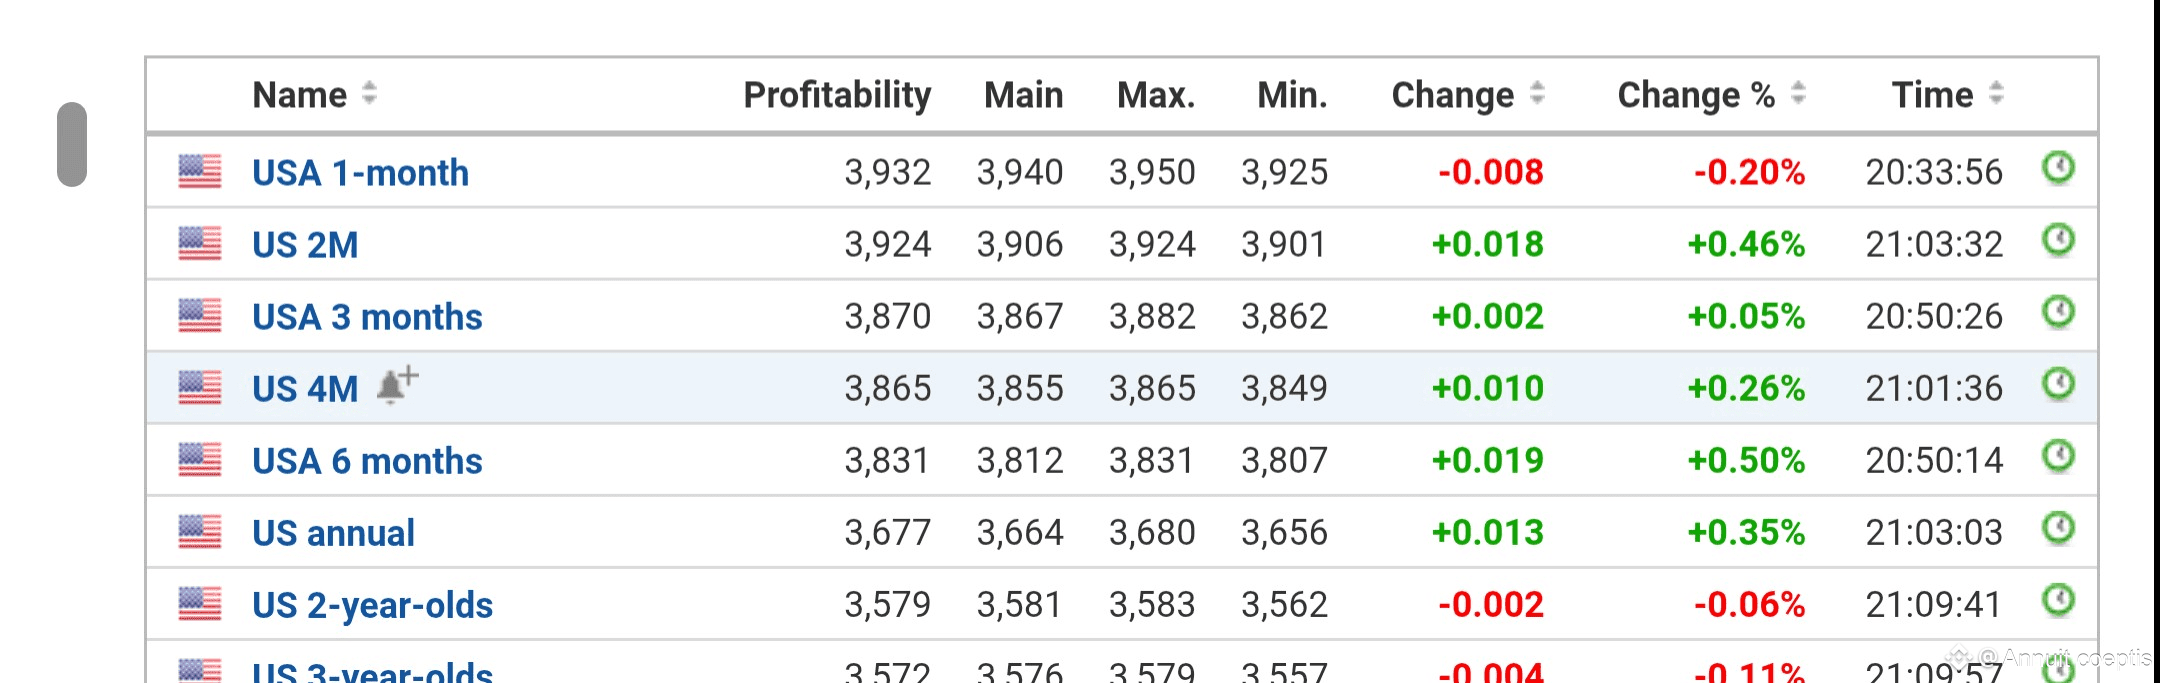Click the alert bell icon beside US 4M
2160x683 pixels.
pos(397,386)
